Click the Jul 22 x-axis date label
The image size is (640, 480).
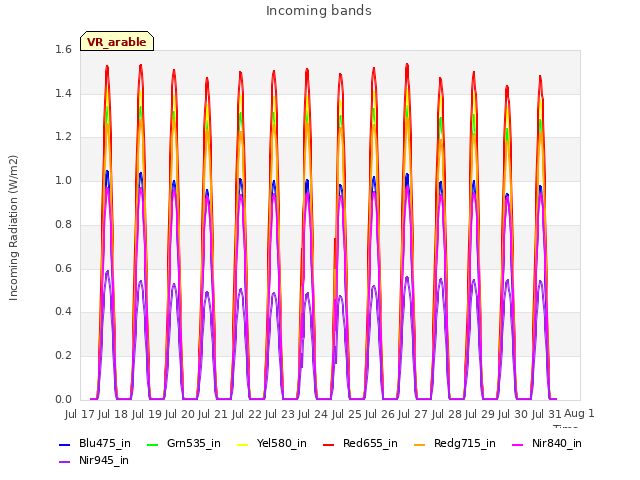pos(247,415)
